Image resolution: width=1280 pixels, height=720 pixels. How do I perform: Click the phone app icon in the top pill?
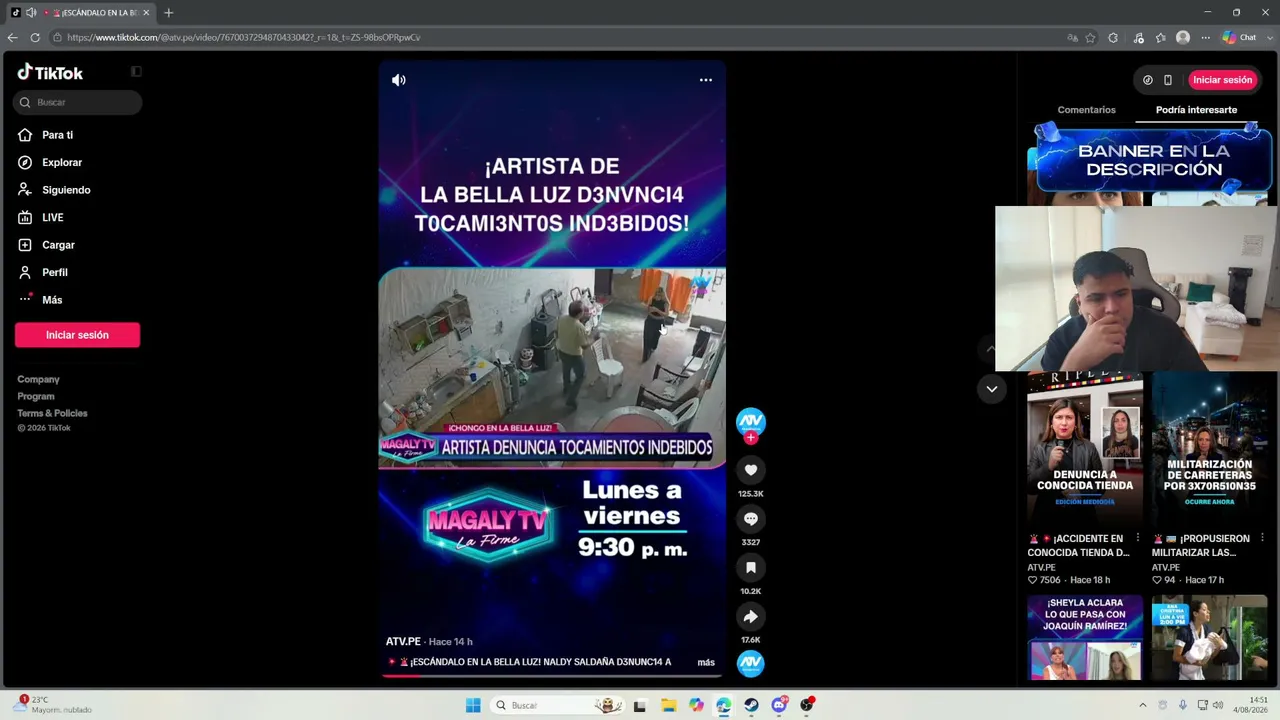pos(1168,80)
